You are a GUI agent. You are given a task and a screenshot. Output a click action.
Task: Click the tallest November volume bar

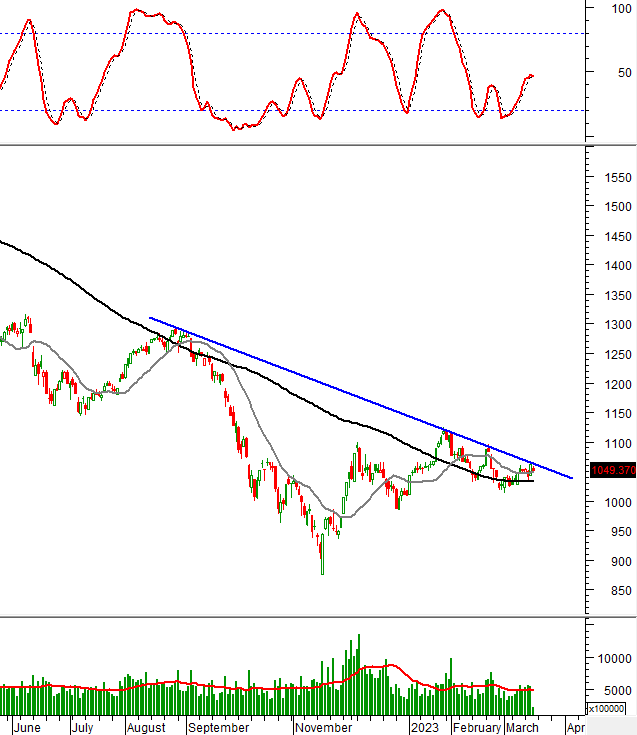click(359, 675)
